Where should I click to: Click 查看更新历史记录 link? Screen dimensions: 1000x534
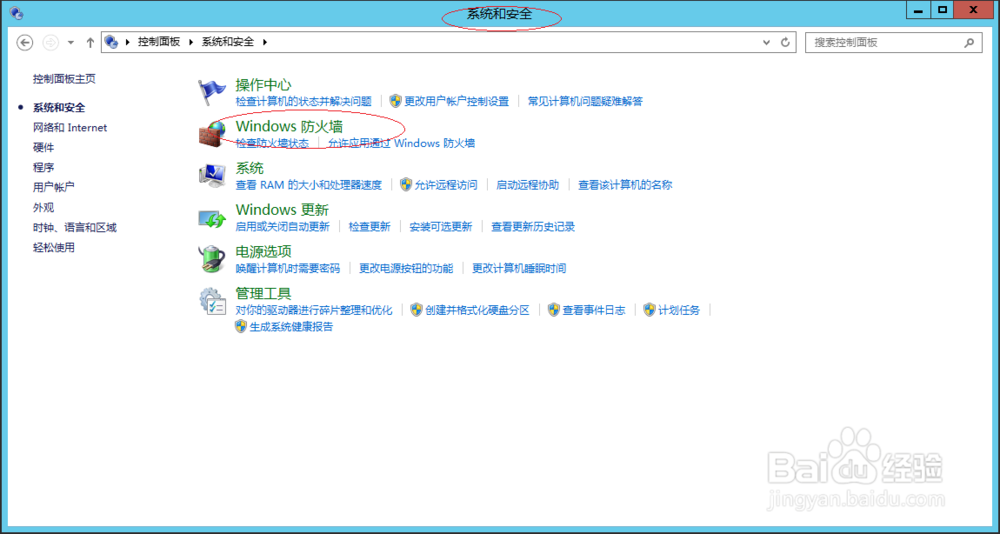[533, 226]
